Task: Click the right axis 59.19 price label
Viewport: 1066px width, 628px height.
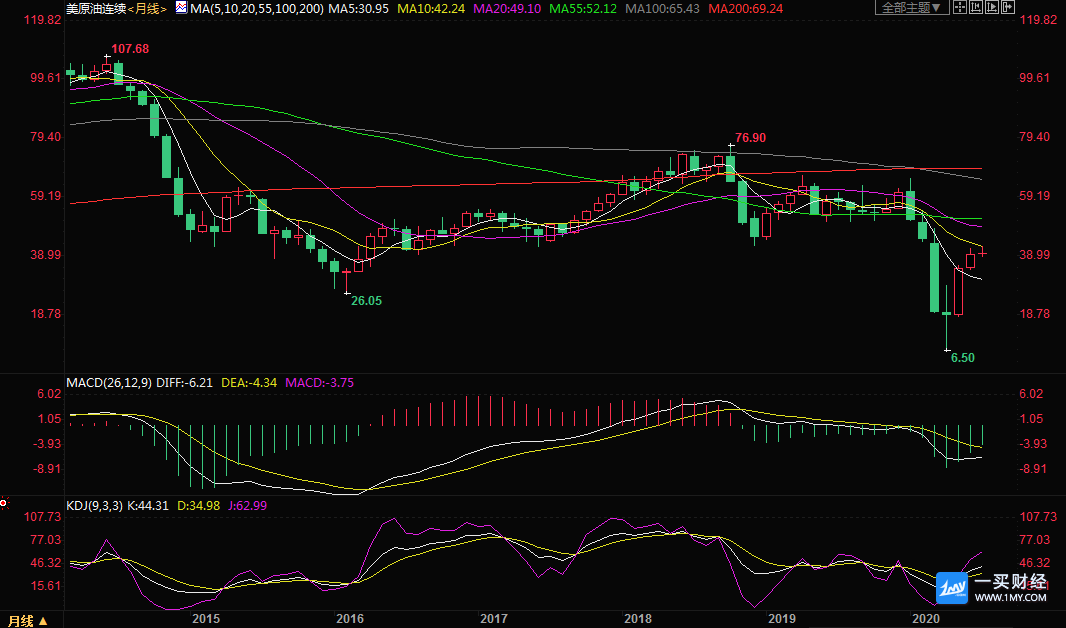Action: click(x=1034, y=196)
